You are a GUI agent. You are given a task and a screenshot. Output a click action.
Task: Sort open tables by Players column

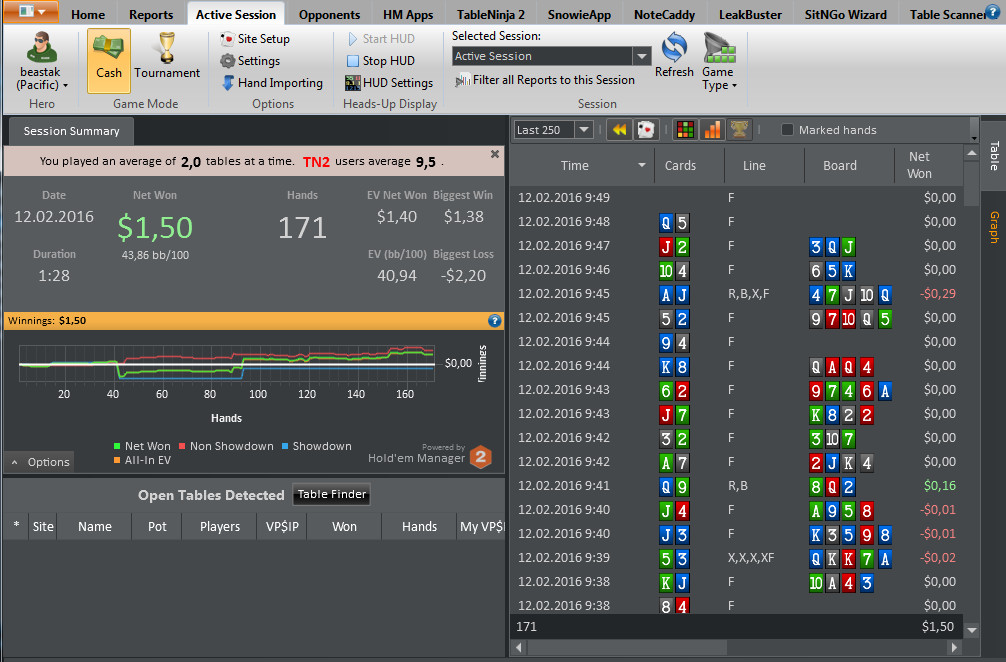coord(220,527)
